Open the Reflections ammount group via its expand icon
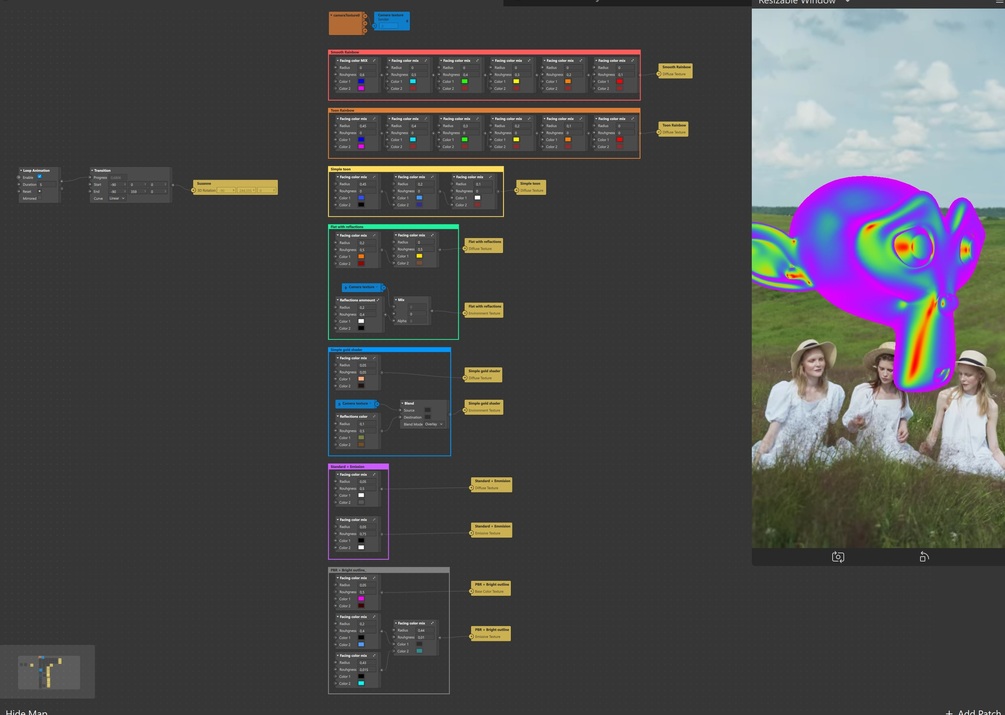The image size is (1005, 715). [x=379, y=300]
